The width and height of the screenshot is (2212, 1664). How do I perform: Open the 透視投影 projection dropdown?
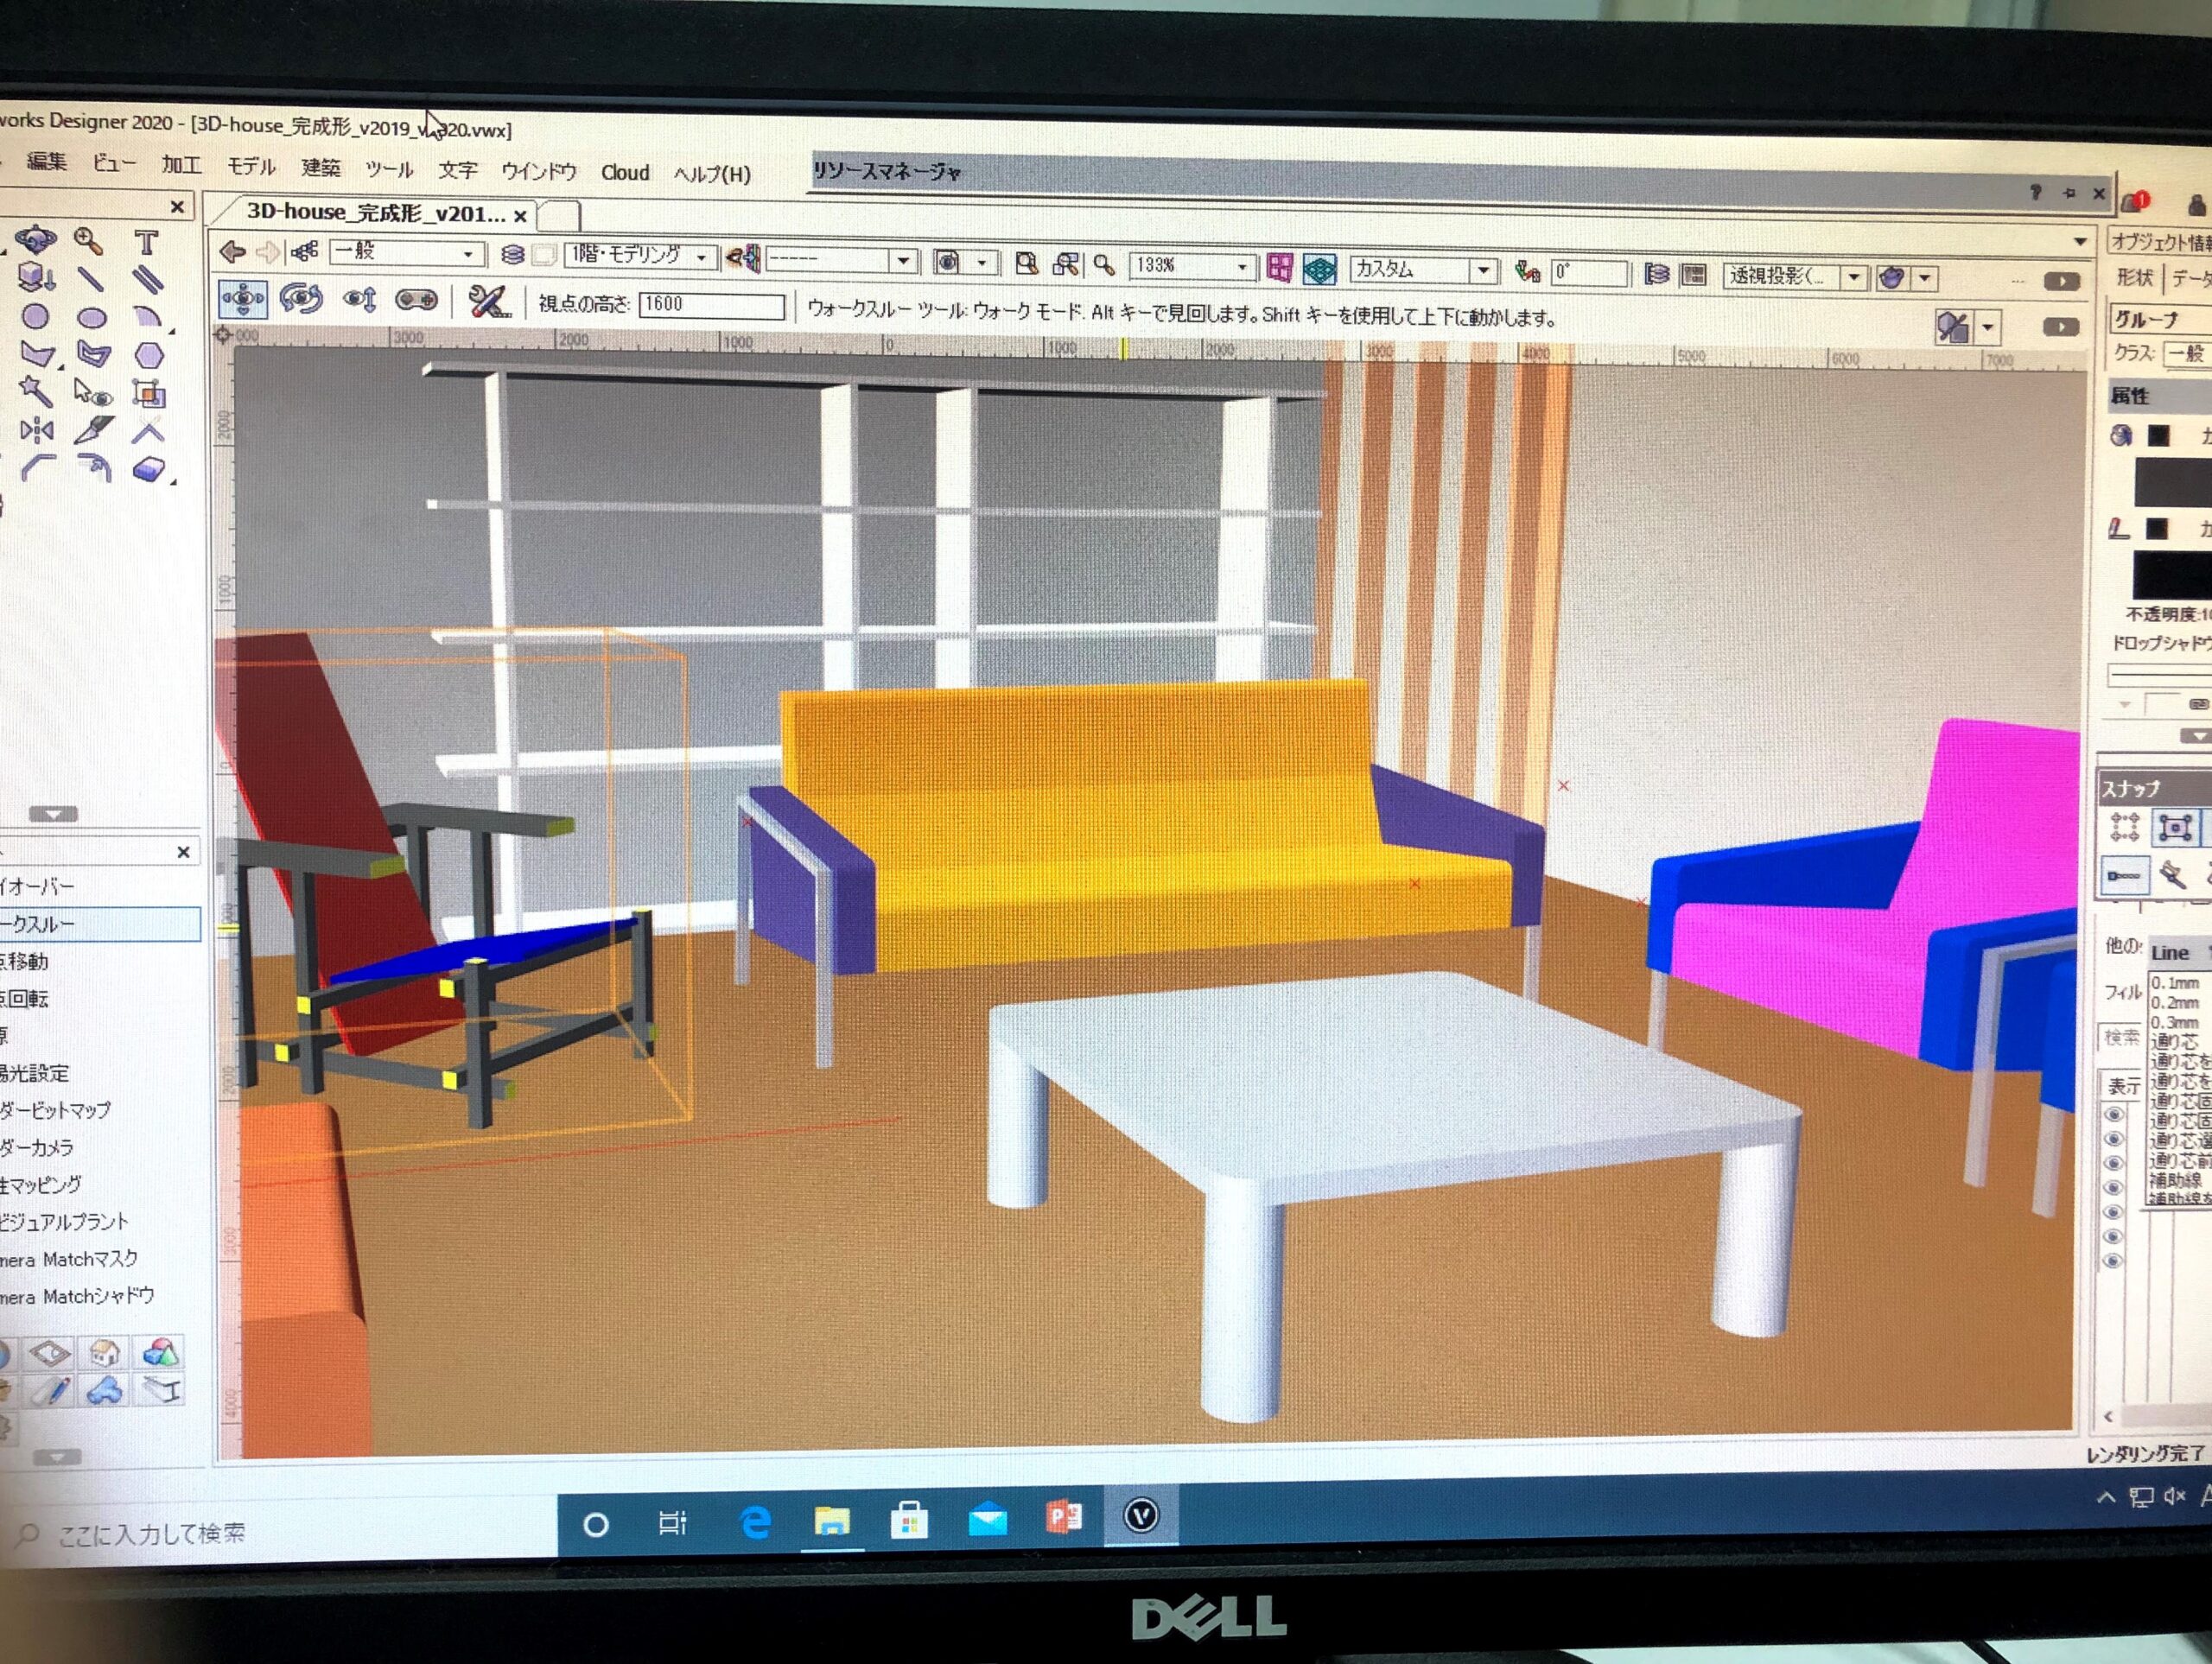(x=1855, y=278)
